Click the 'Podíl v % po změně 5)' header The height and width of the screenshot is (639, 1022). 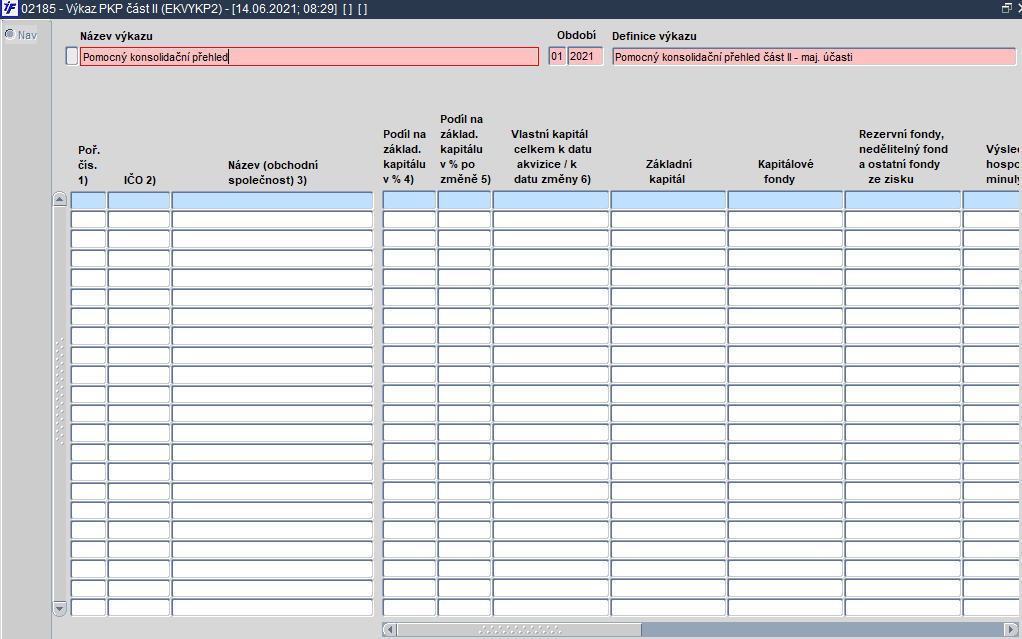click(x=465, y=149)
